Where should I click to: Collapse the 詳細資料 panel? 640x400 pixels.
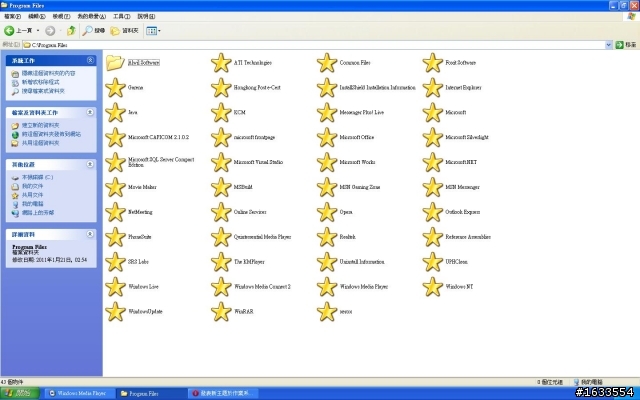coord(90,234)
